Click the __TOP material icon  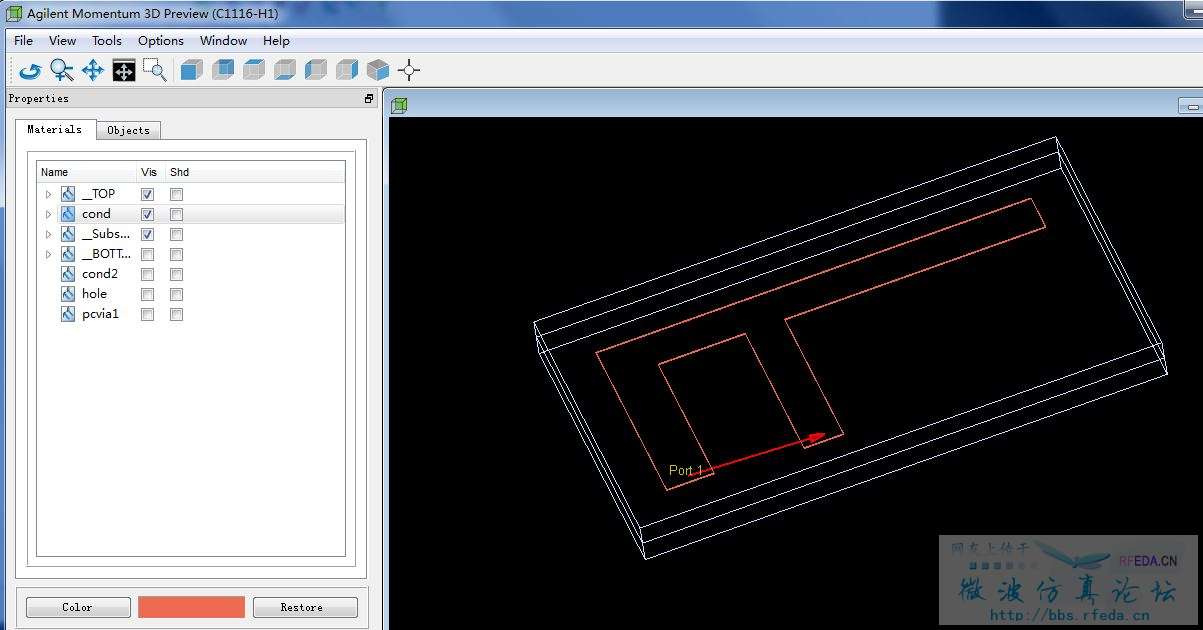pyautogui.click(x=68, y=194)
